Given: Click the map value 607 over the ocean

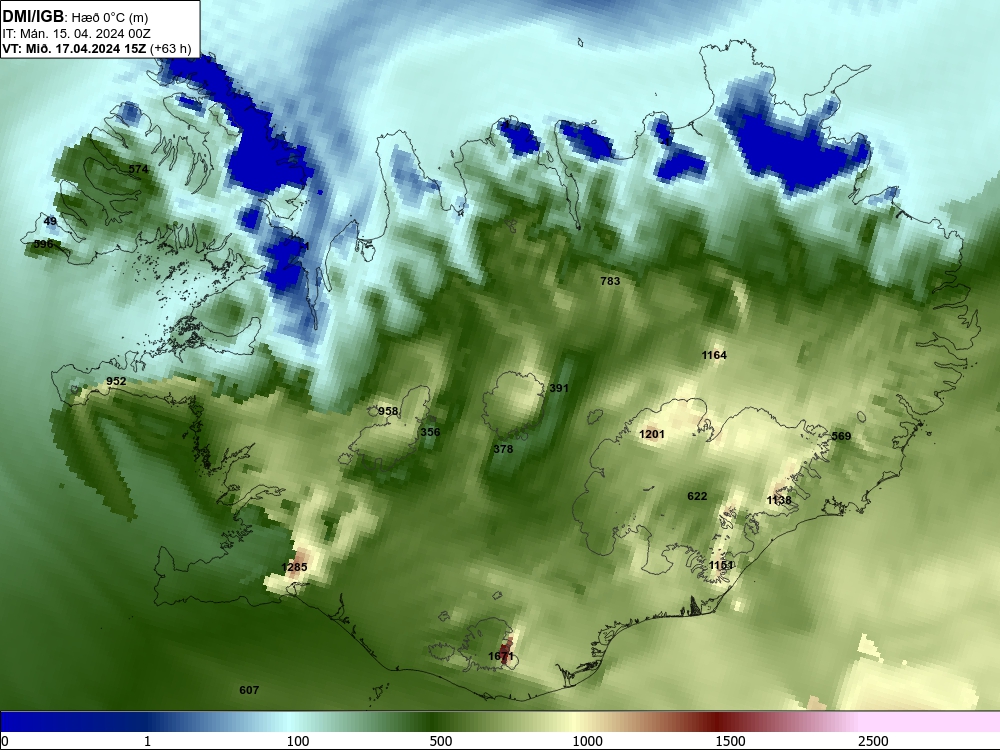Looking at the screenshot, I should click(249, 690).
